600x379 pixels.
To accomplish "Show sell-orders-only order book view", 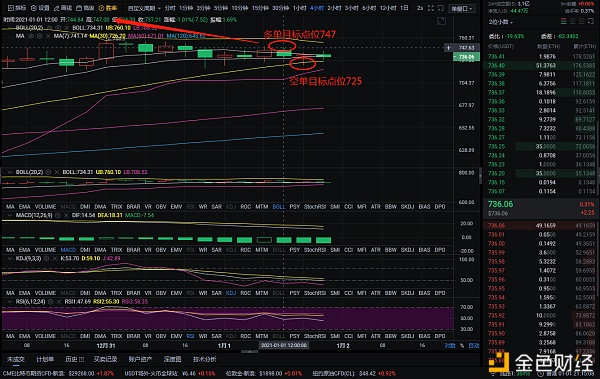I will 582,21.
